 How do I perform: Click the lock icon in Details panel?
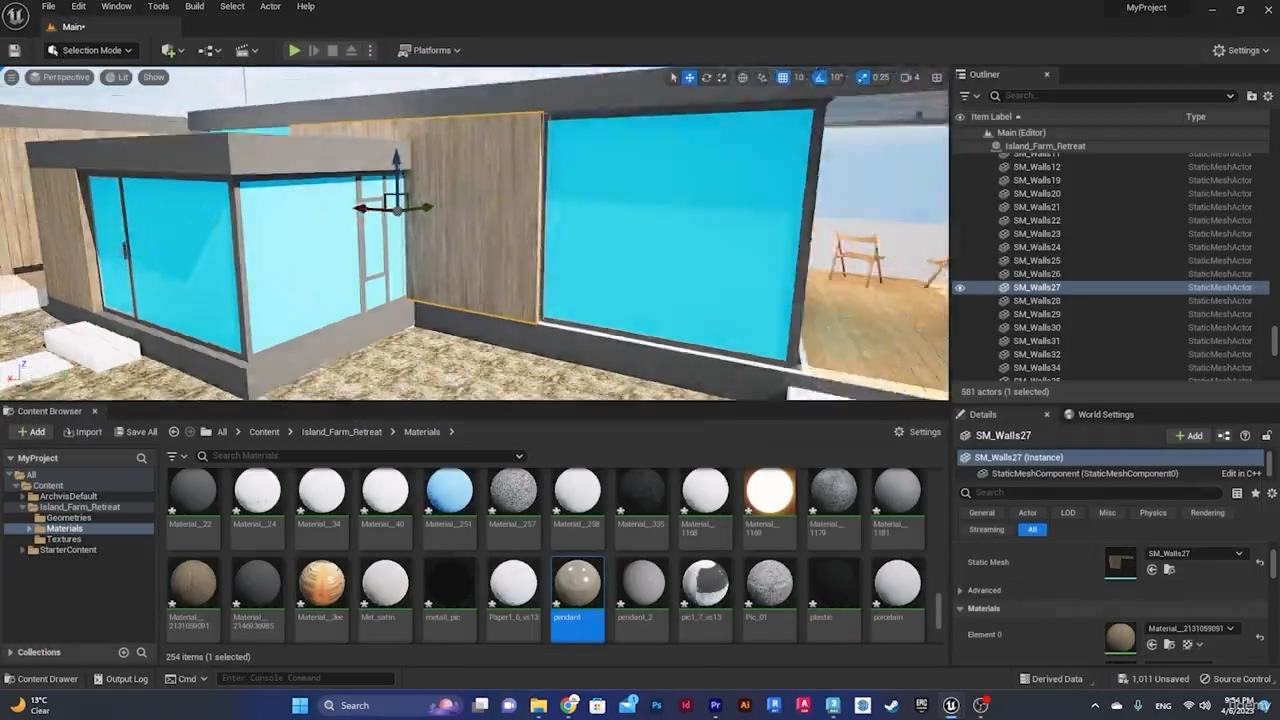(x=1266, y=436)
